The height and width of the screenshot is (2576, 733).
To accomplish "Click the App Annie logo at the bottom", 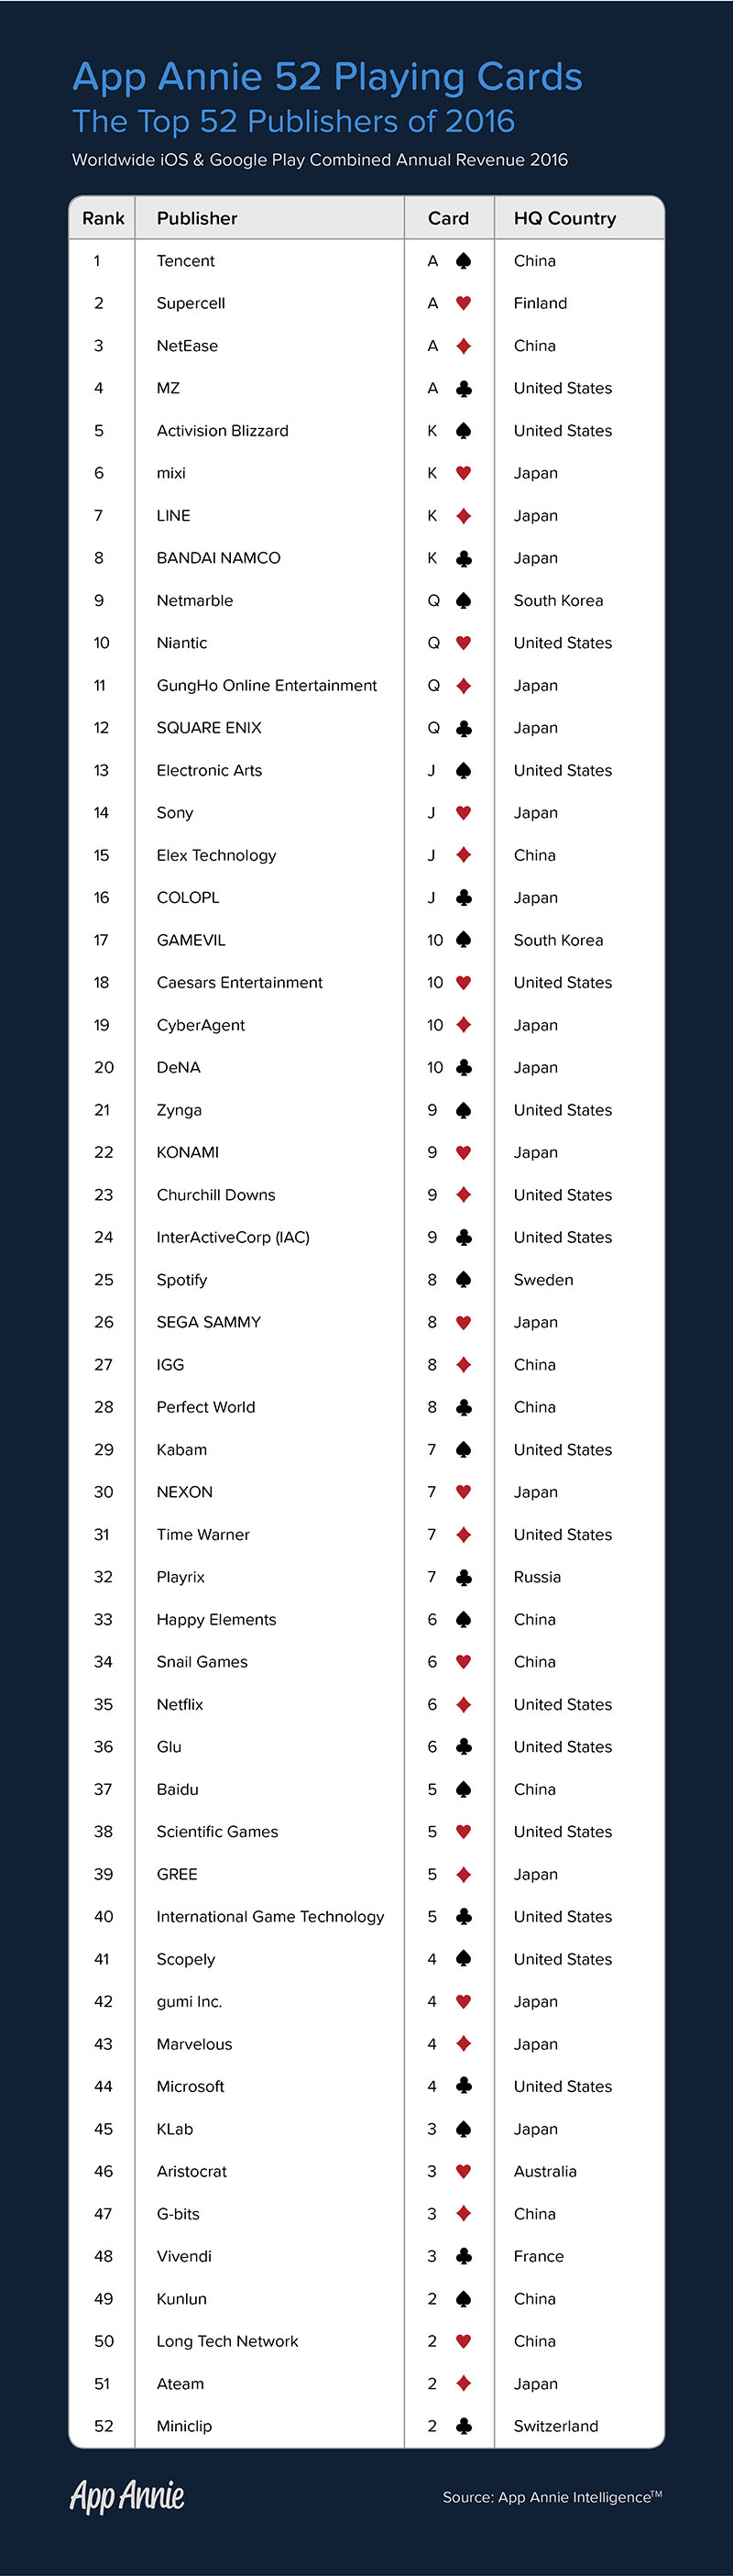I will (127, 2496).
